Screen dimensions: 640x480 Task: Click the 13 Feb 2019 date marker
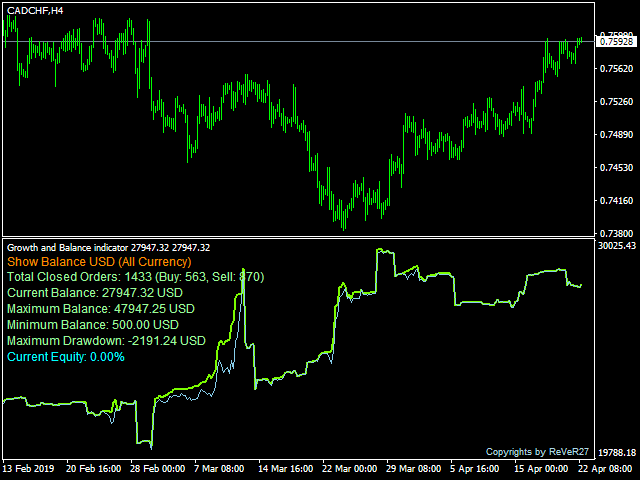tap(29, 469)
